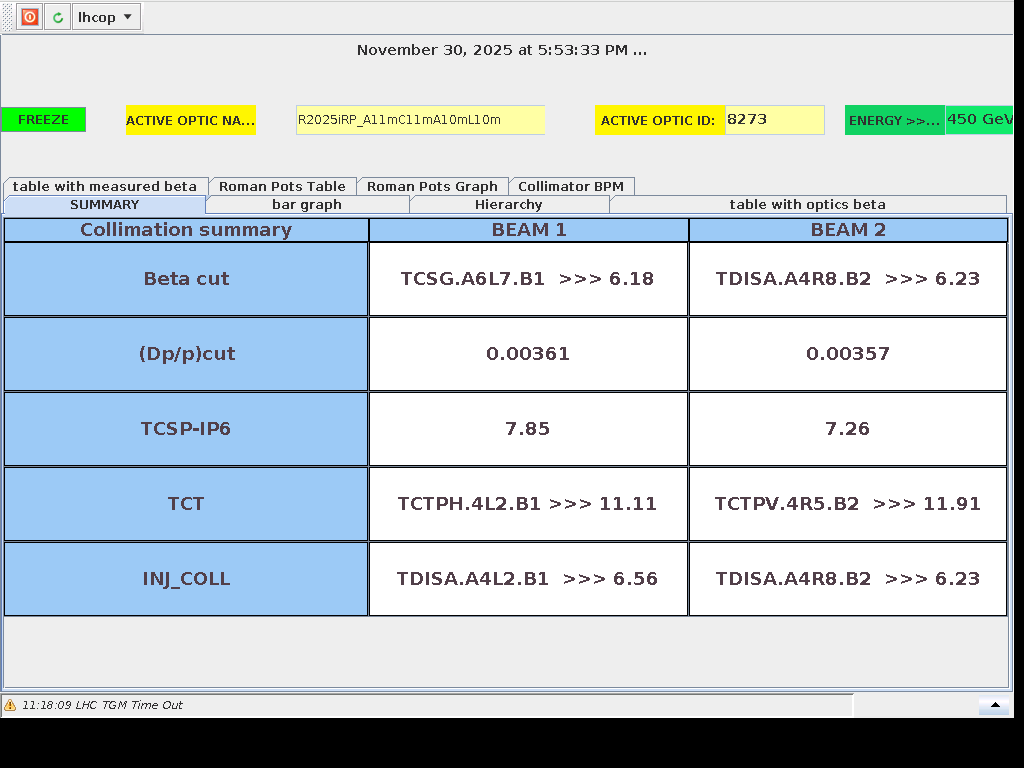1024x768 pixels.
Task: Click the active optic name text field
Action: 420,120
